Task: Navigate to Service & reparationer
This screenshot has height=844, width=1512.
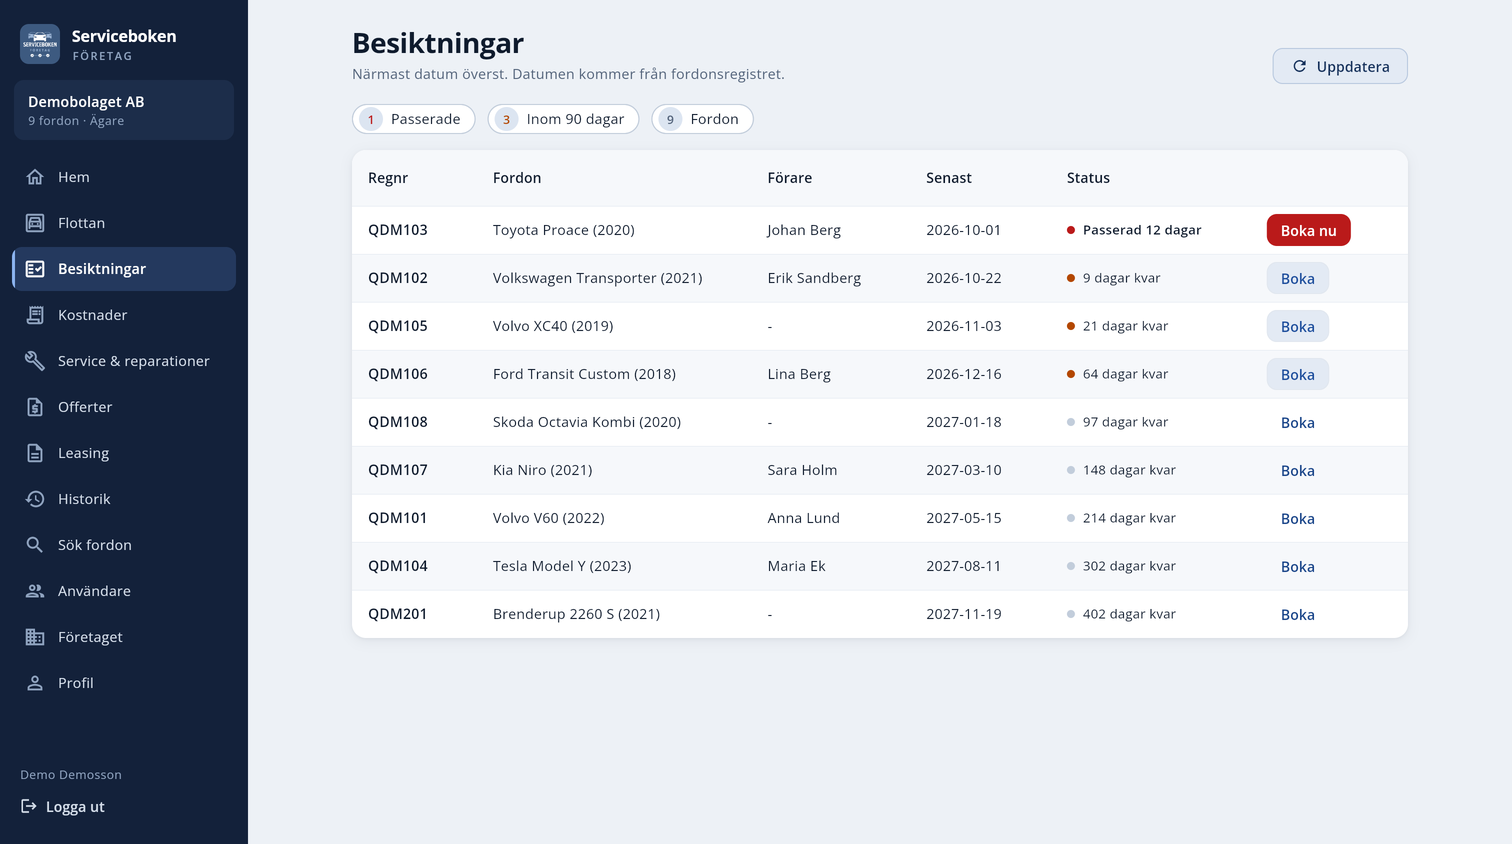Action: click(124, 361)
